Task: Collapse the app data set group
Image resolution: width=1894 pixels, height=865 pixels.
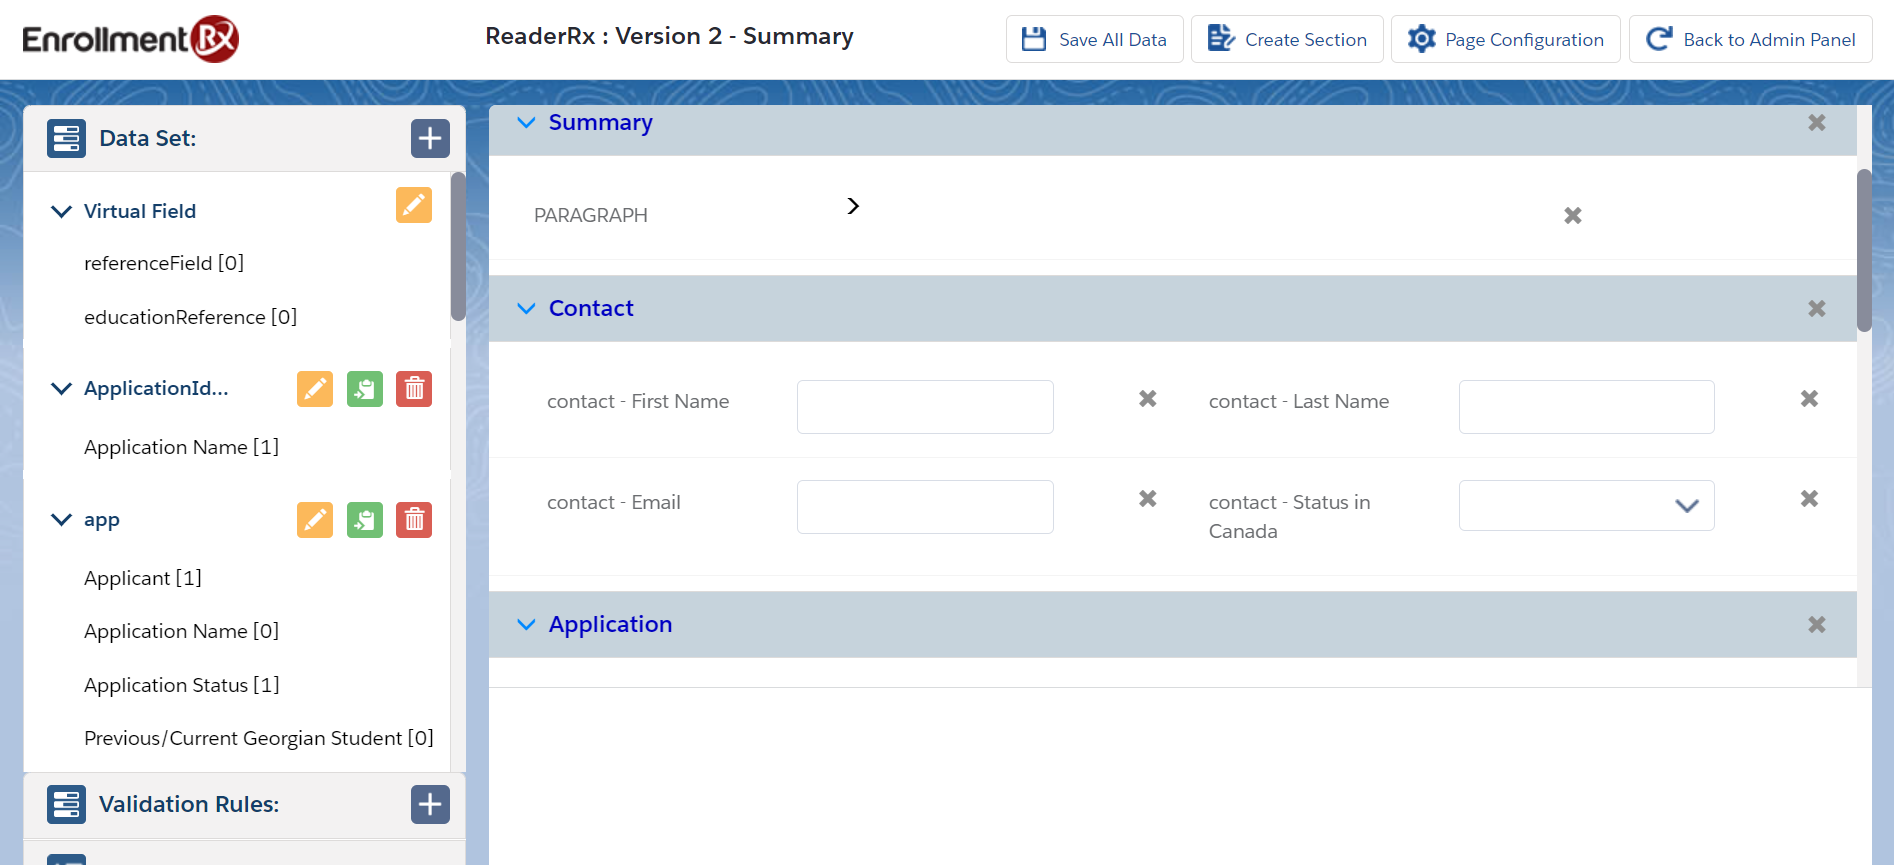Action: point(62,520)
